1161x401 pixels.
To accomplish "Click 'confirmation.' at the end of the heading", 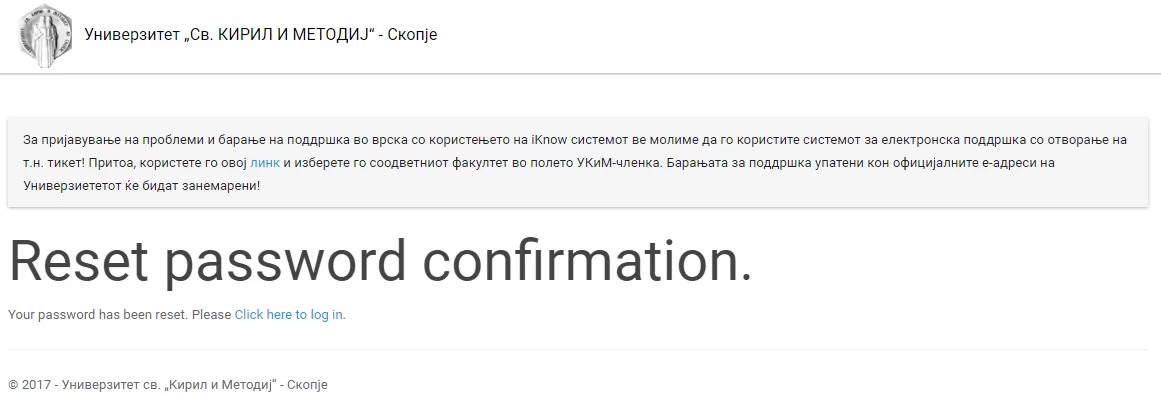I will [588, 261].
